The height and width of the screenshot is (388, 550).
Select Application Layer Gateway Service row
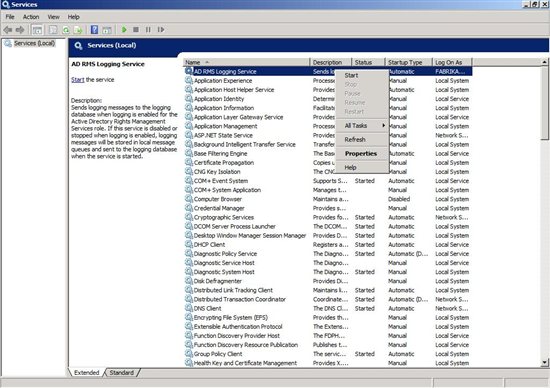(x=328, y=117)
